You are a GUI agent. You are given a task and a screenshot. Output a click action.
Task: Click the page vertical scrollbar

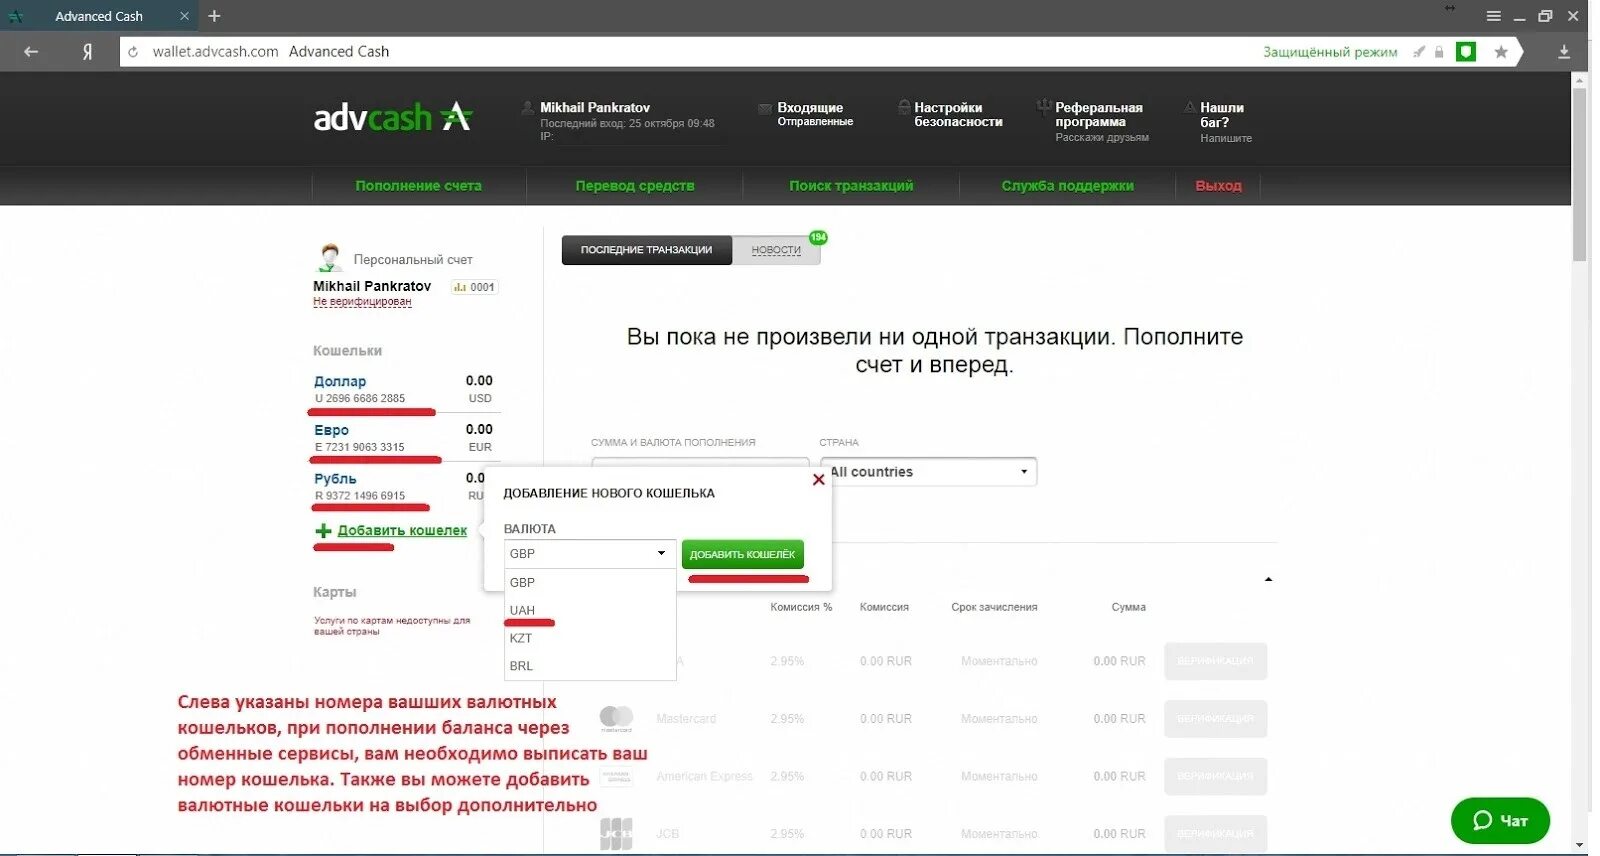(x=1580, y=175)
